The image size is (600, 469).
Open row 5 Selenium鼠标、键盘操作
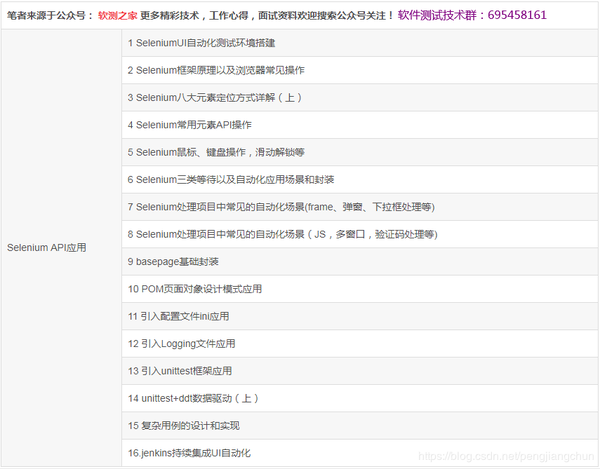tap(360, 152)
